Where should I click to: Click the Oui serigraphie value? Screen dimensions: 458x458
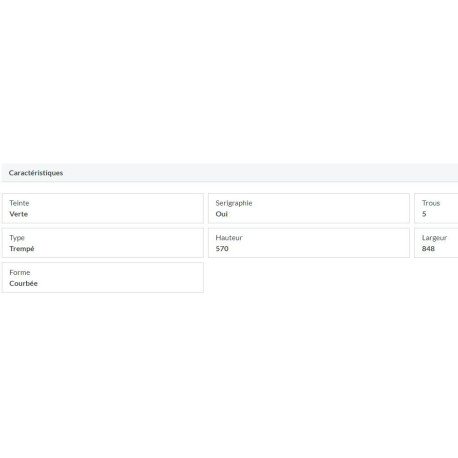221,214
